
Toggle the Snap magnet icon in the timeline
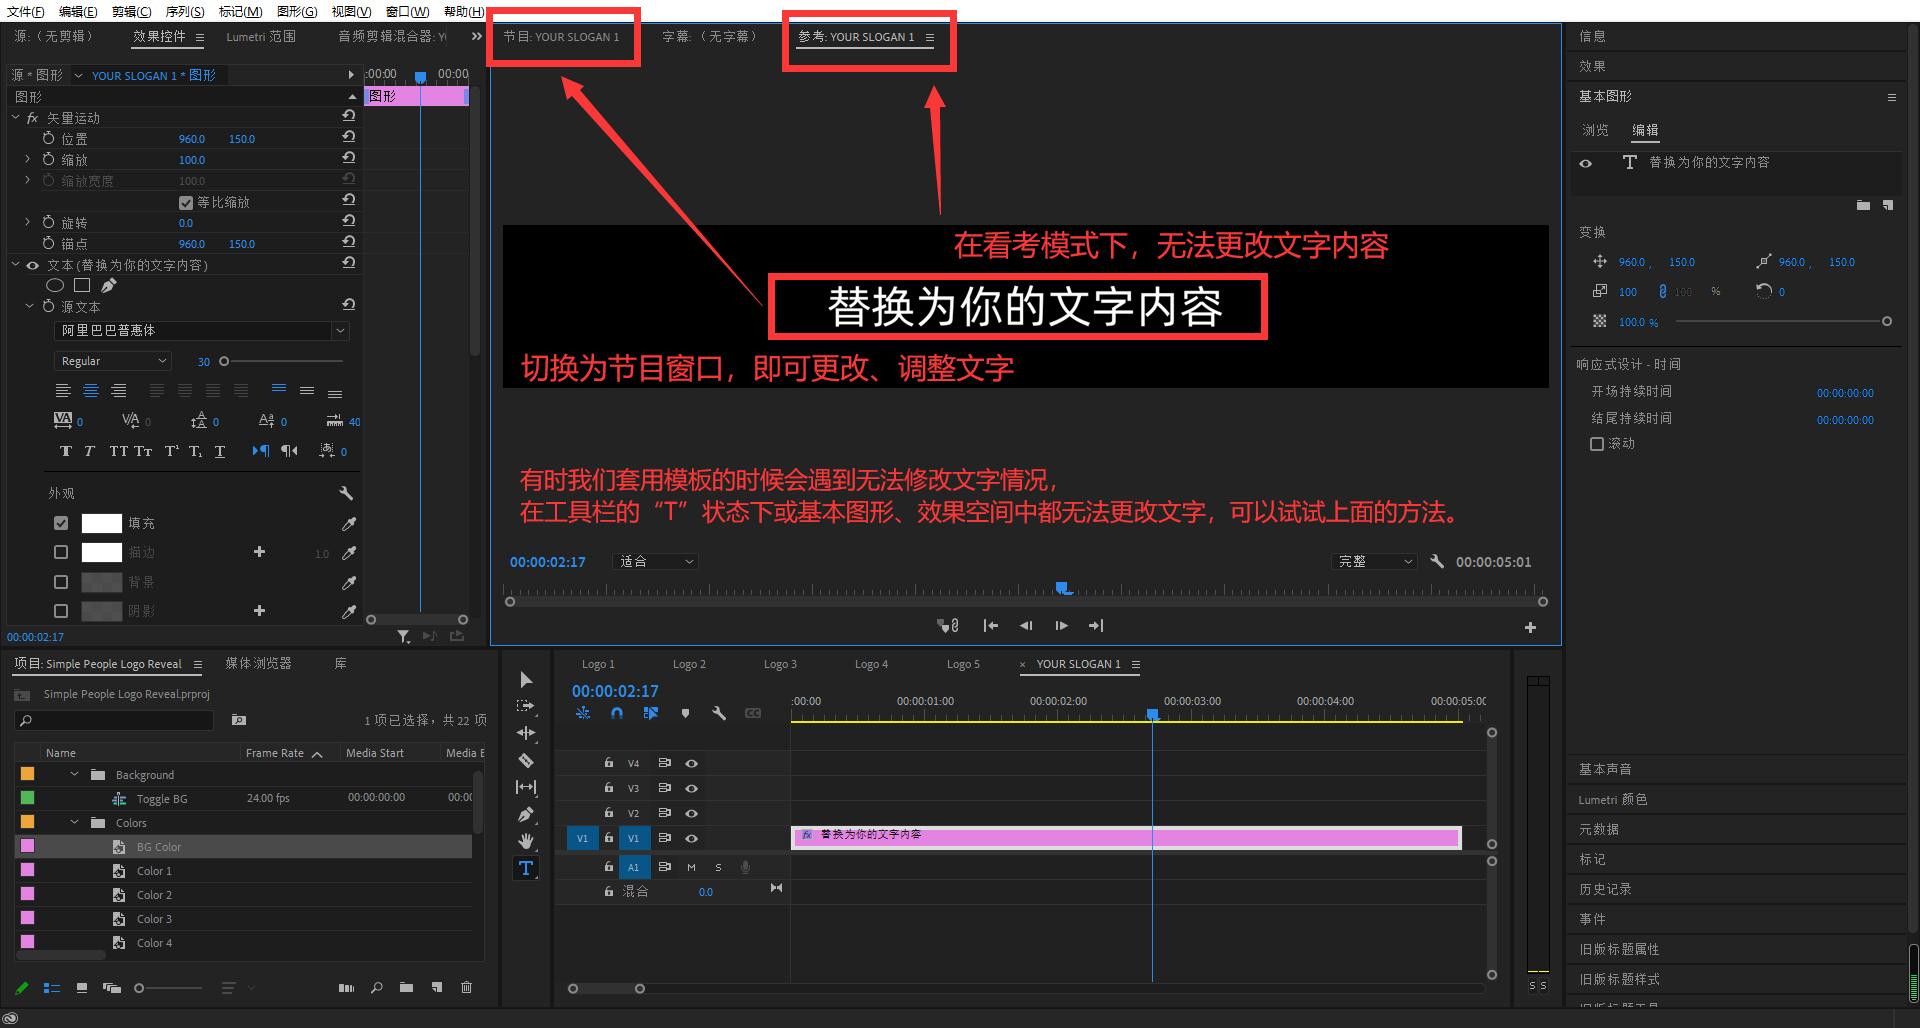tap(617, 713)
